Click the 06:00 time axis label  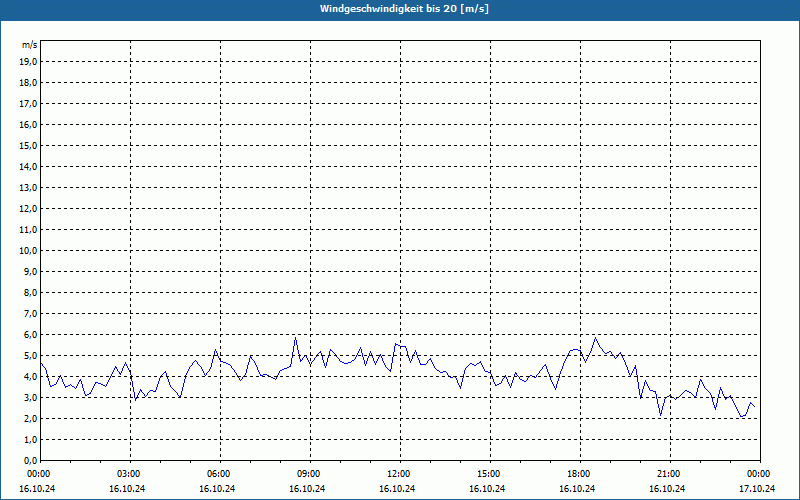[x=220, y=474]
